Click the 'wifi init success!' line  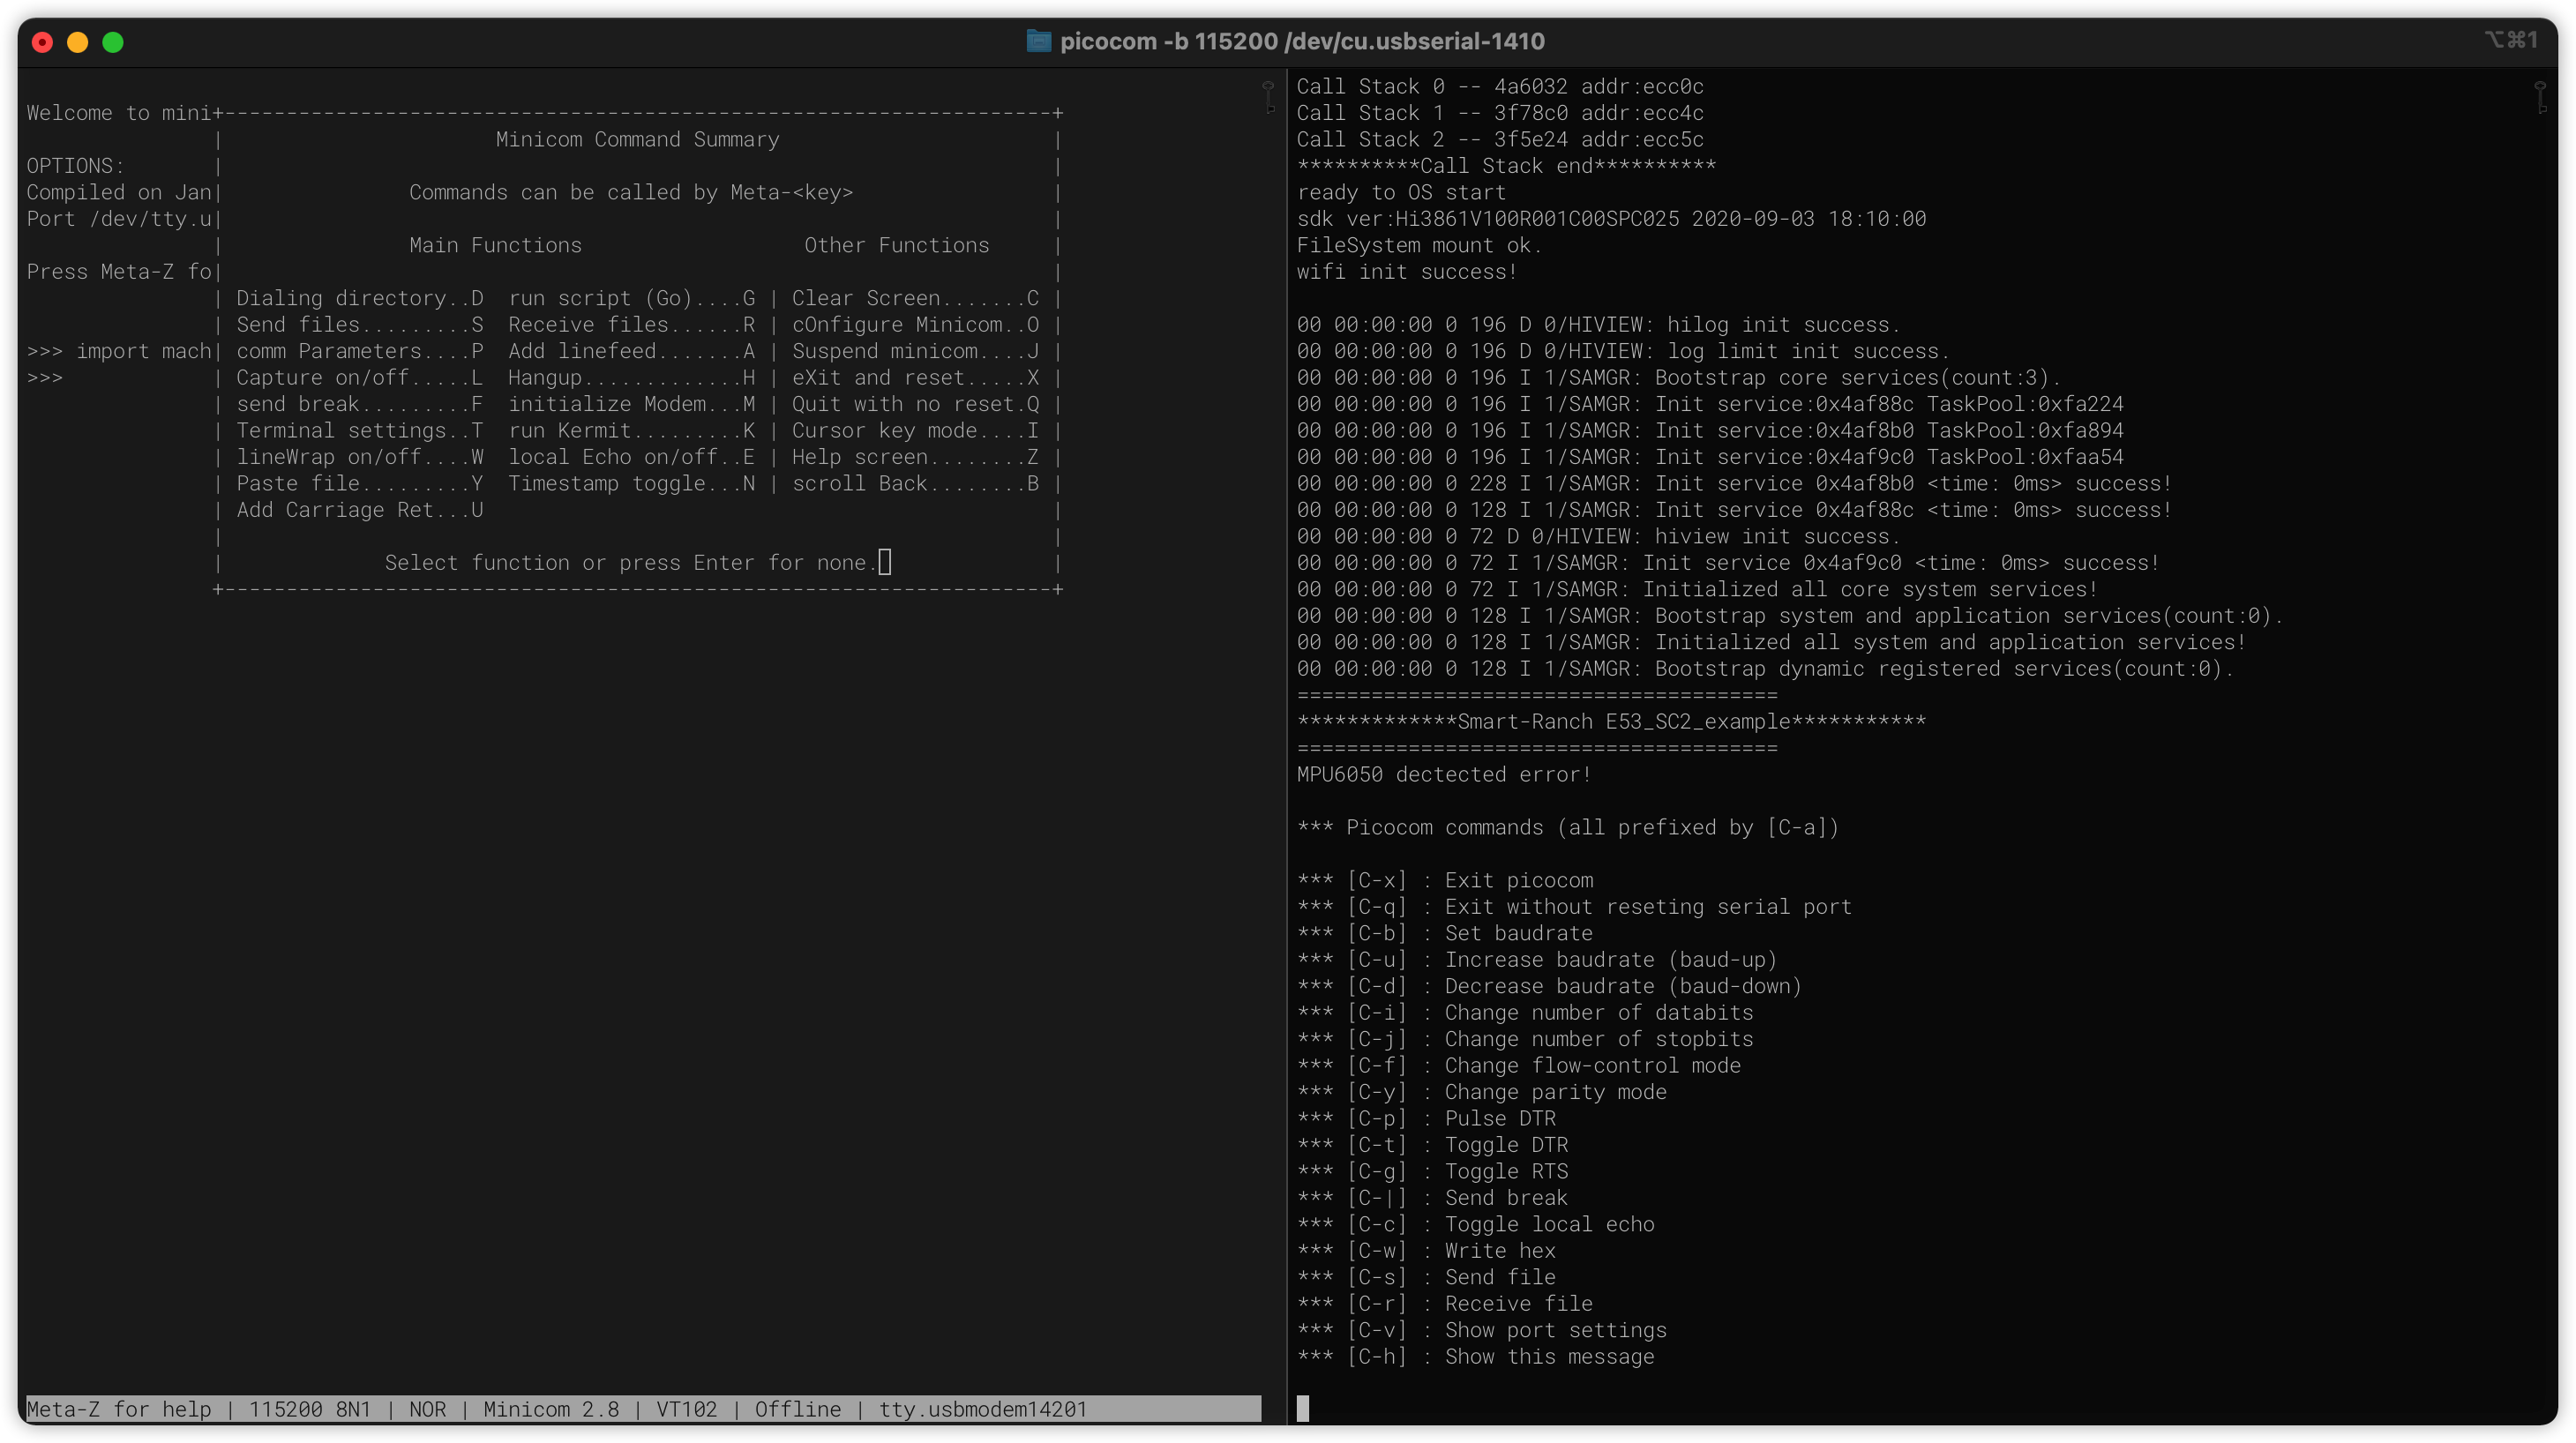click(x=1407, y=272)
